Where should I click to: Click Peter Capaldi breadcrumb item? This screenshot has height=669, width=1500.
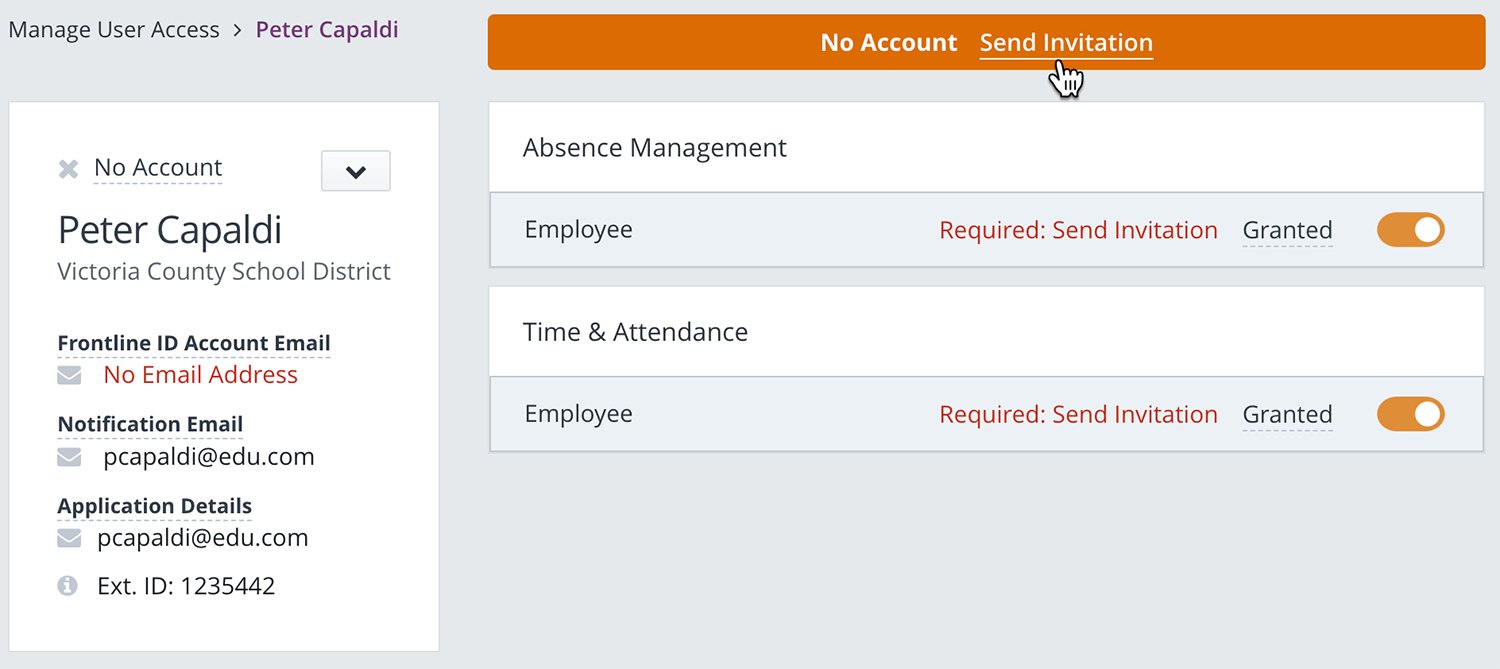[327, 30]
